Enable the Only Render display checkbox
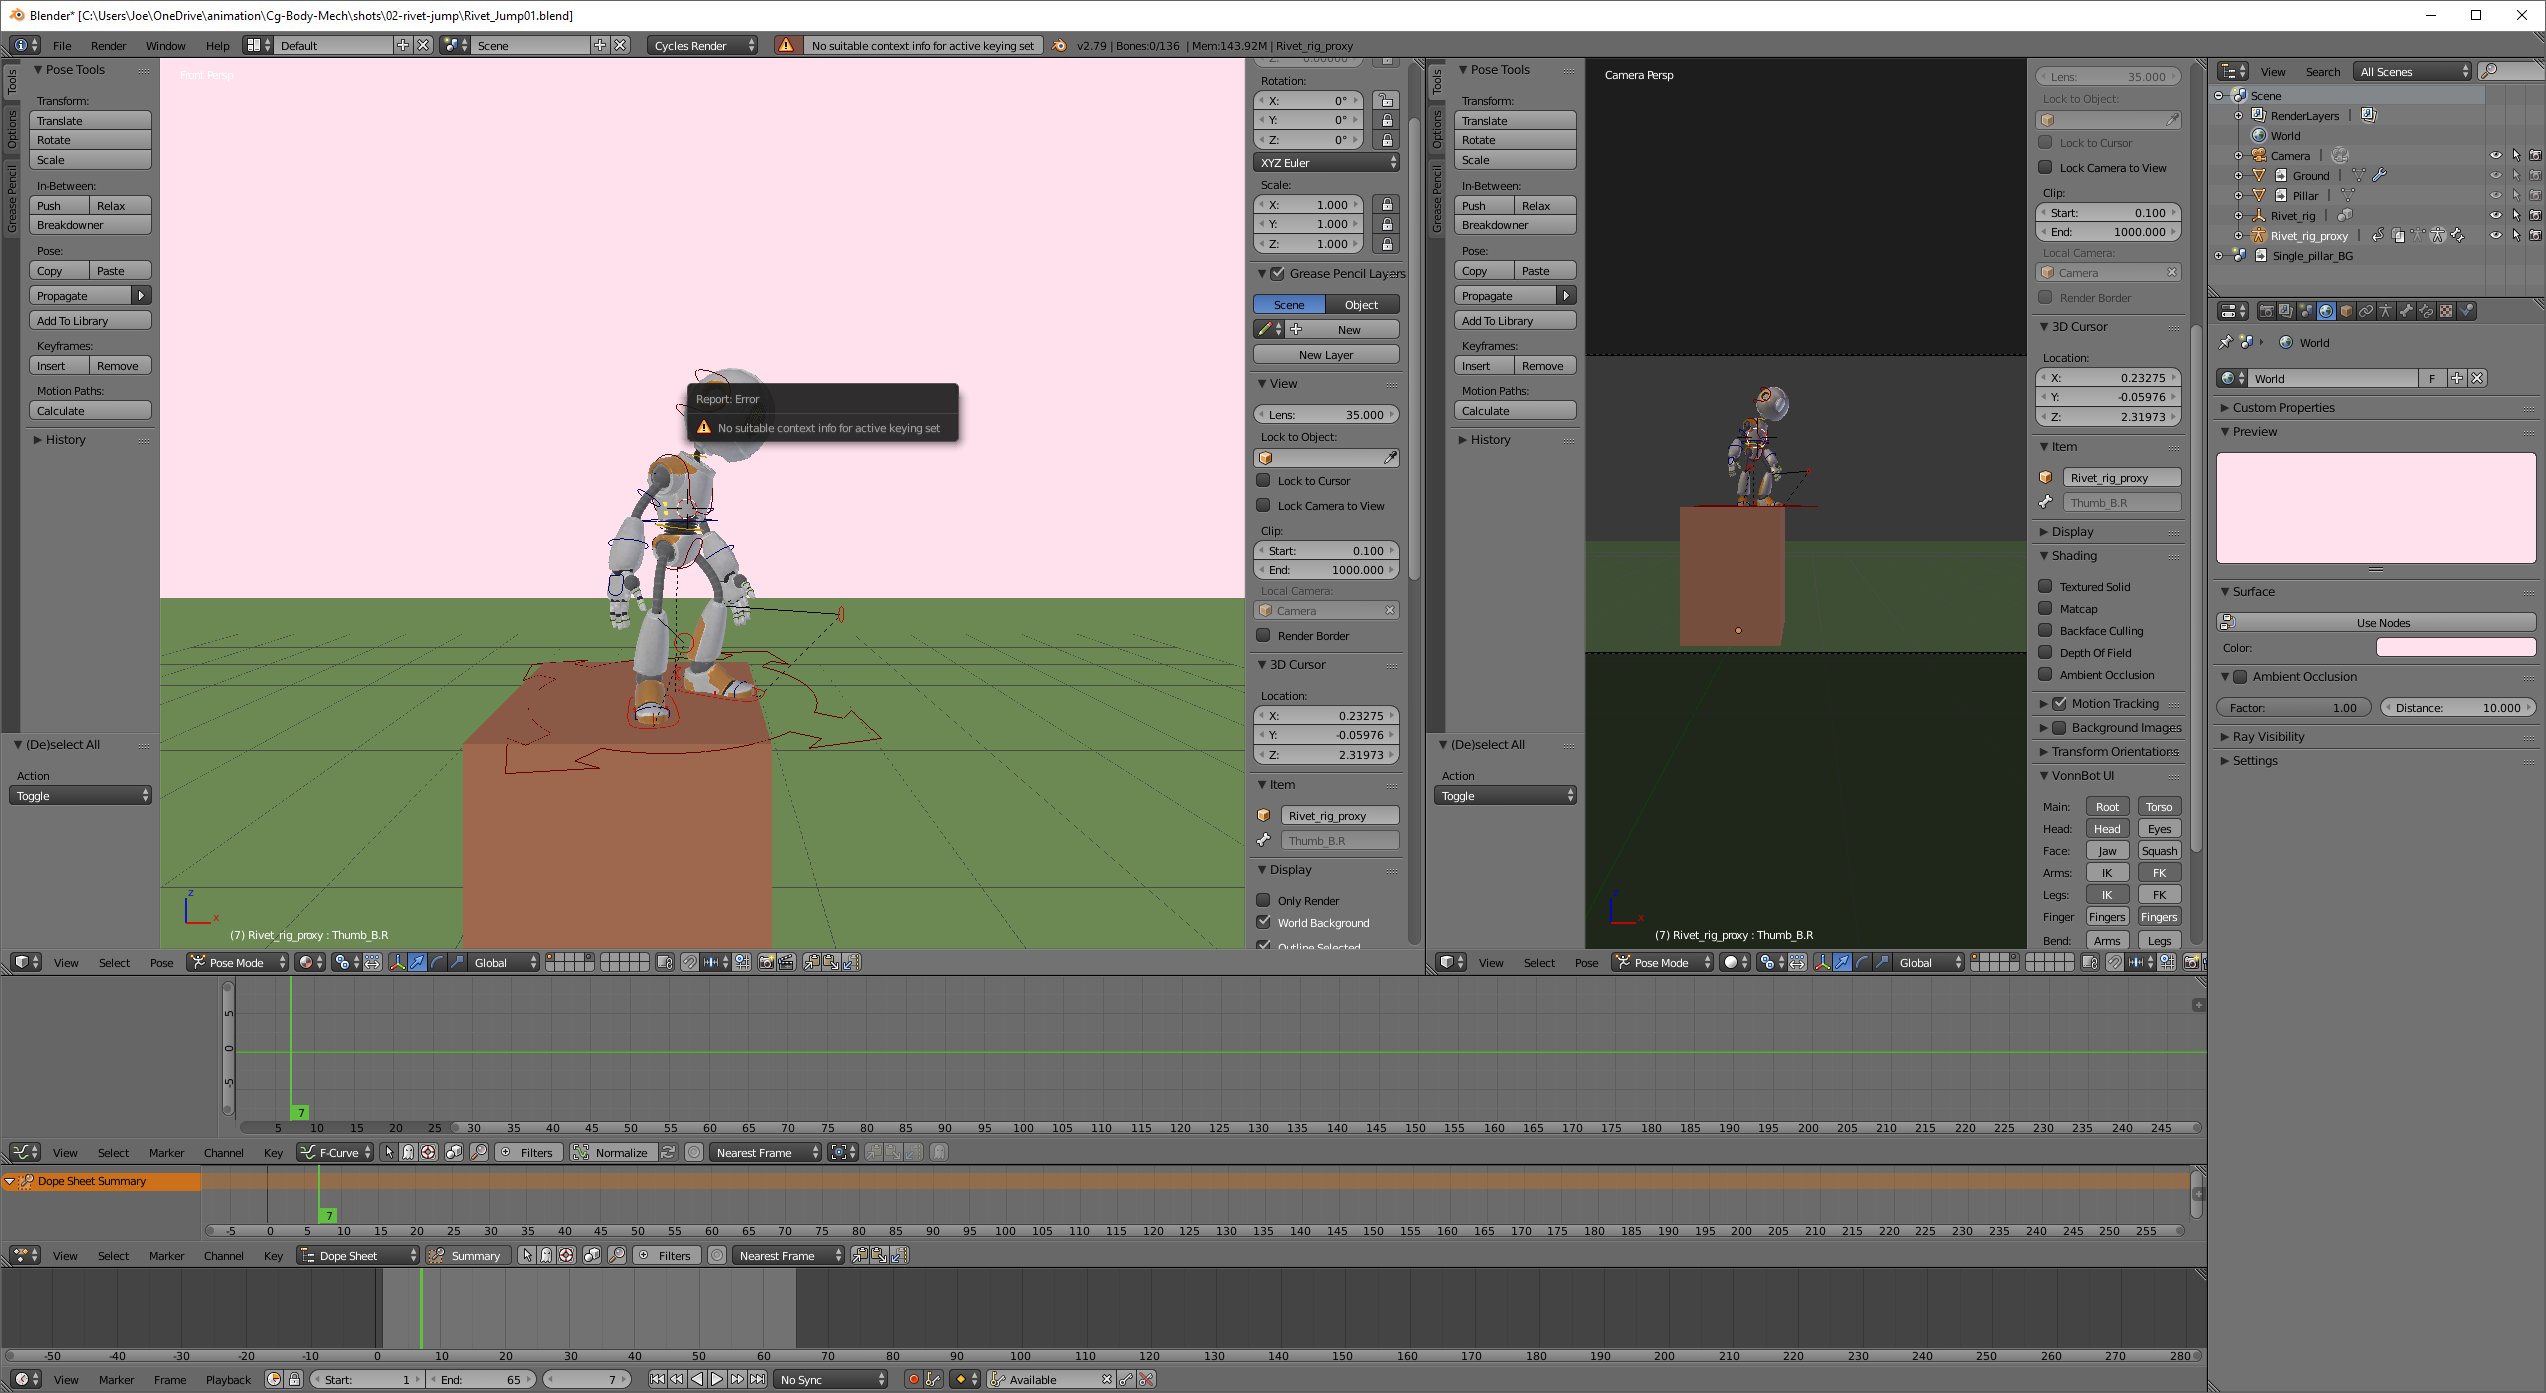Screen dimensions: 2546x1393 [x=1264, y=901]
